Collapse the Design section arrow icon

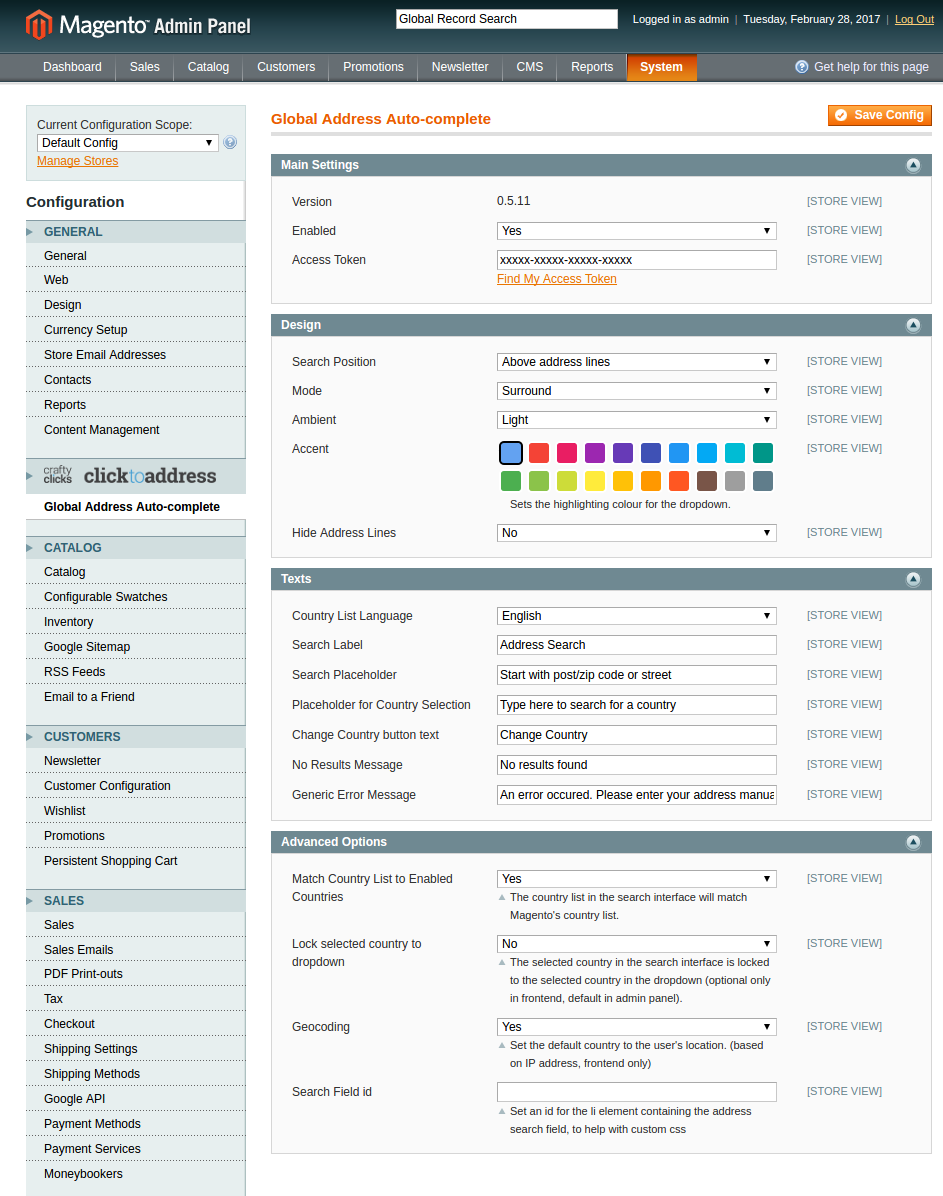tap(913, 326)
